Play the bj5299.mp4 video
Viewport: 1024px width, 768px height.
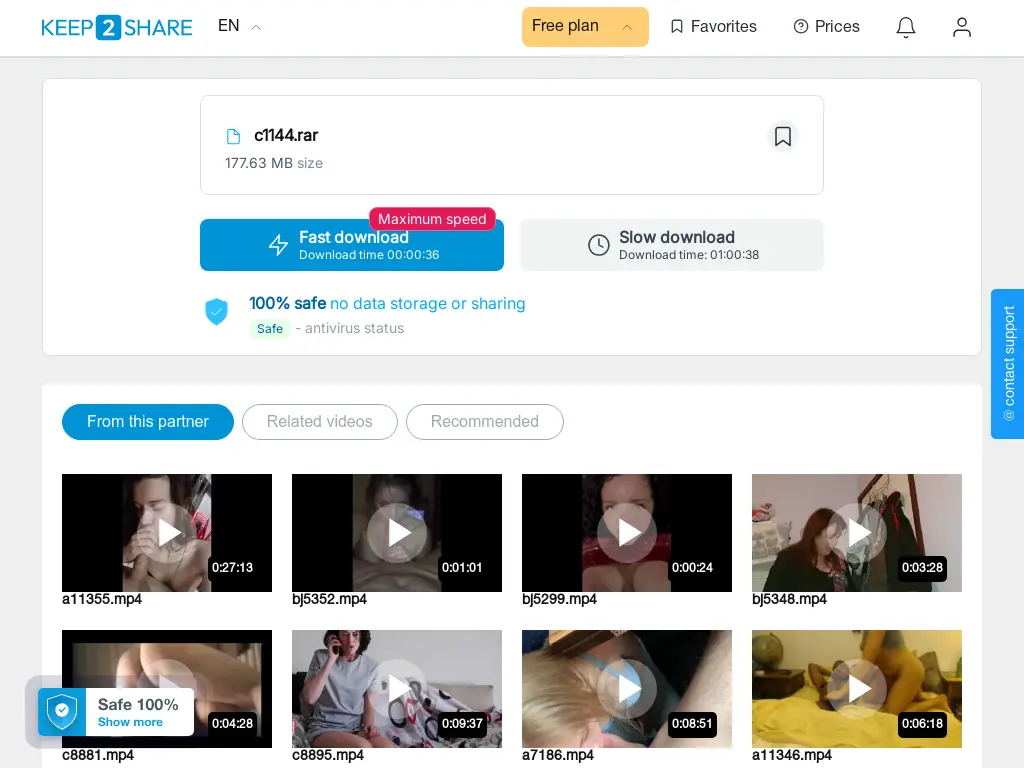627,533
